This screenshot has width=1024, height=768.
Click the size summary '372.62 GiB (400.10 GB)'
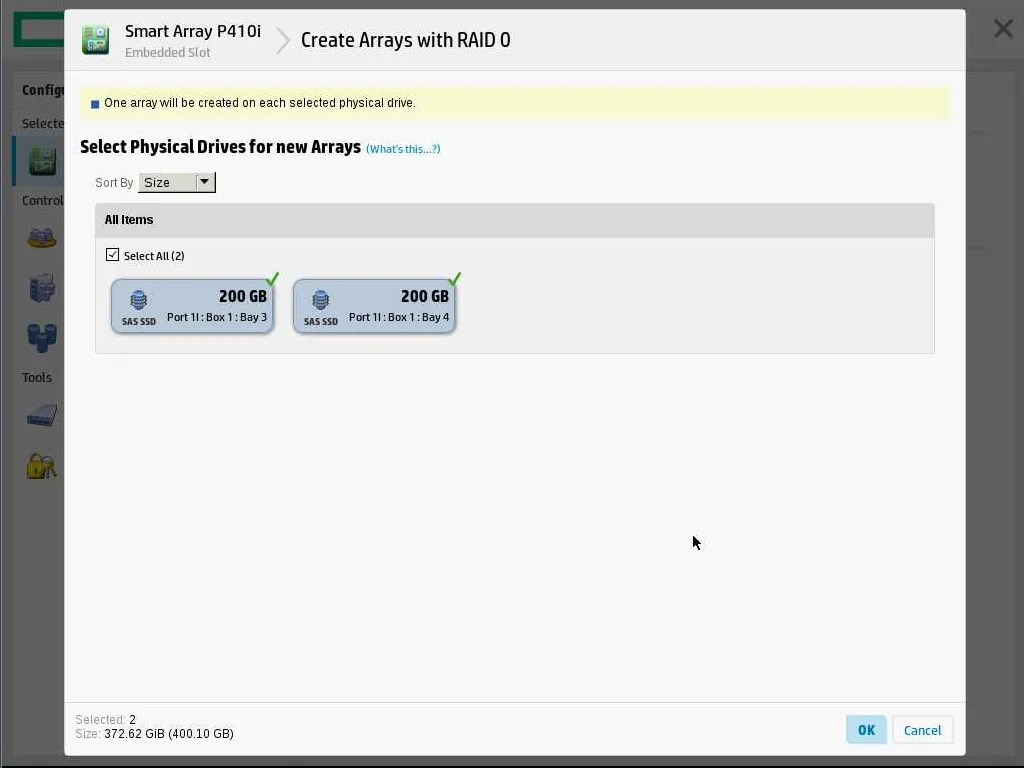168,734
